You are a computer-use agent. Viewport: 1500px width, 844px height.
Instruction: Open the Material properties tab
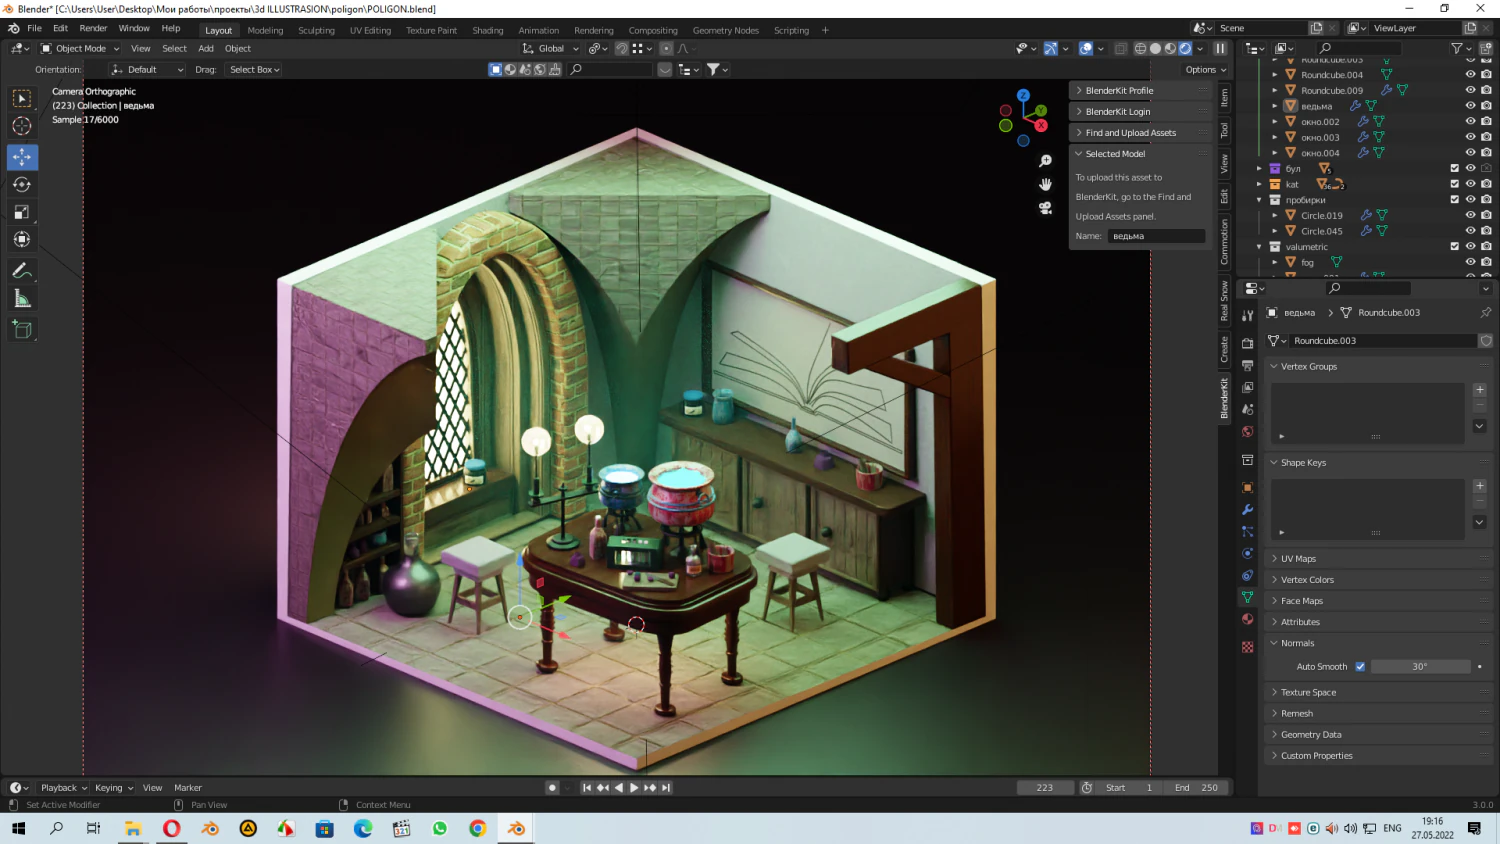pos(1247,619)
